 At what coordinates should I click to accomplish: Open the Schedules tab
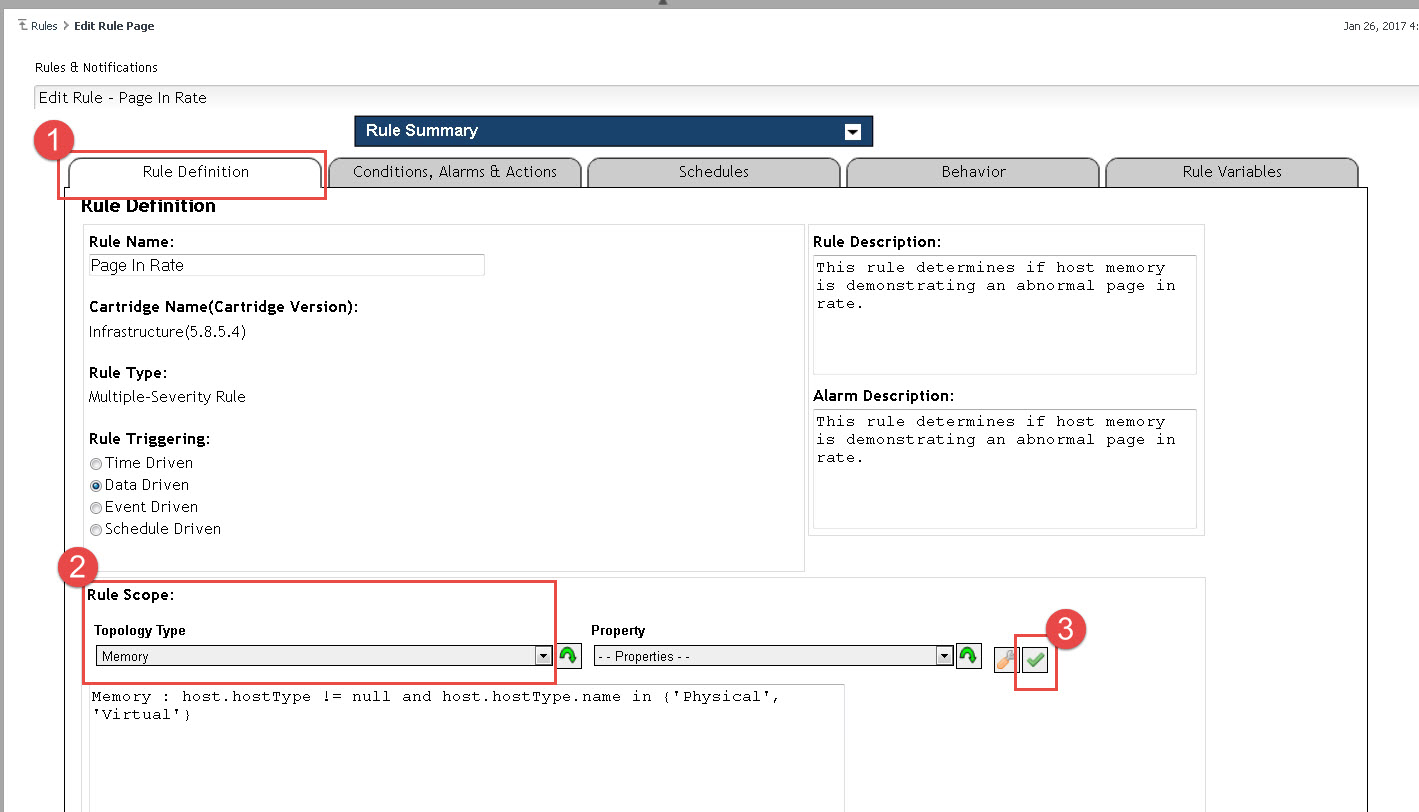713,172
